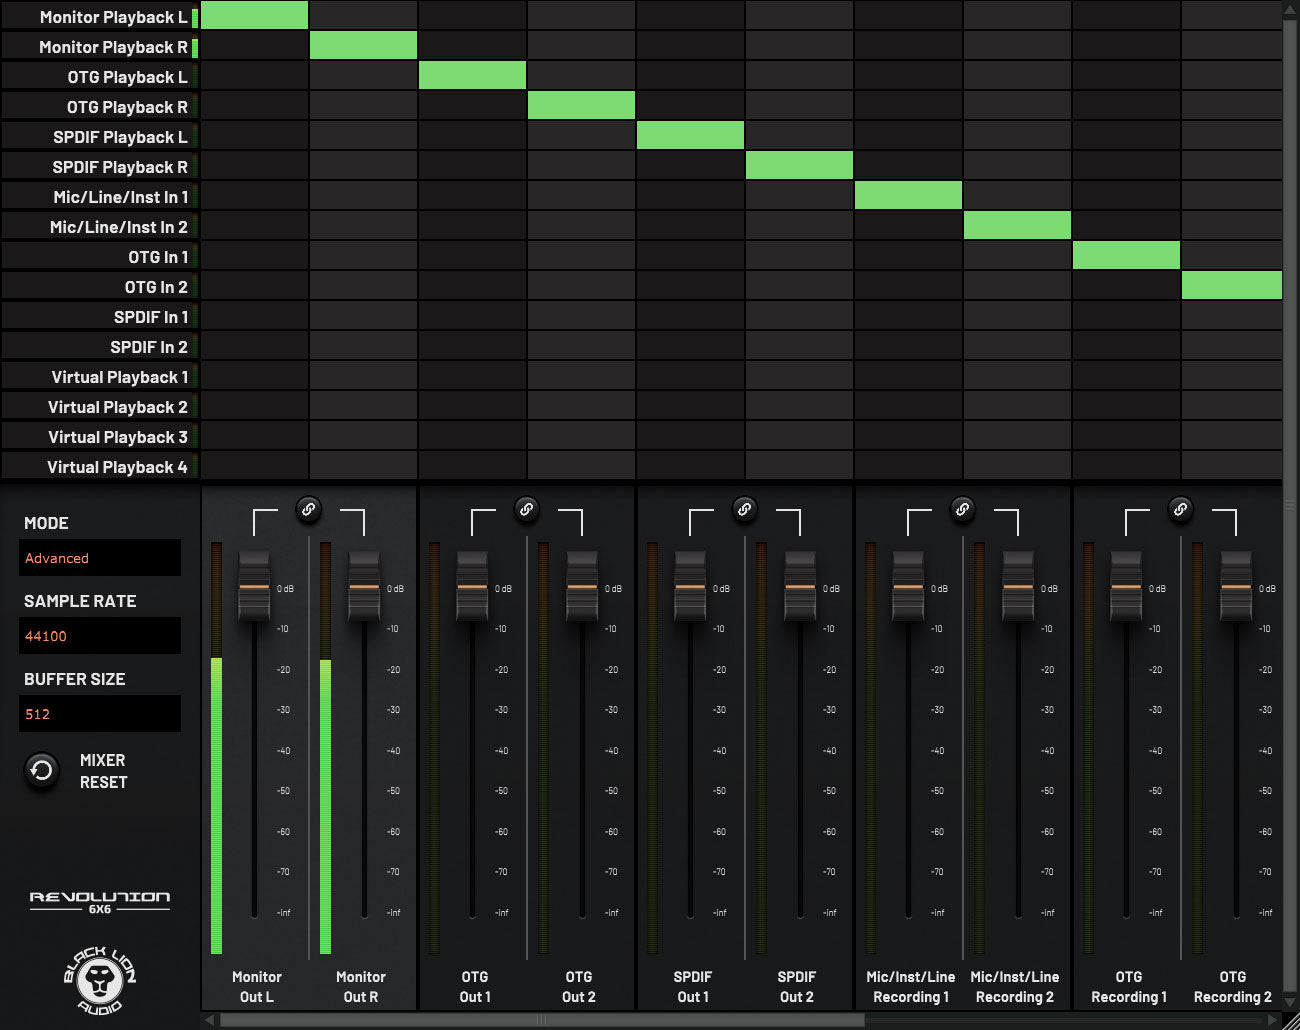
Task: Toggle the SPDIF Playback L routing cell
Action: coord(690,135)
